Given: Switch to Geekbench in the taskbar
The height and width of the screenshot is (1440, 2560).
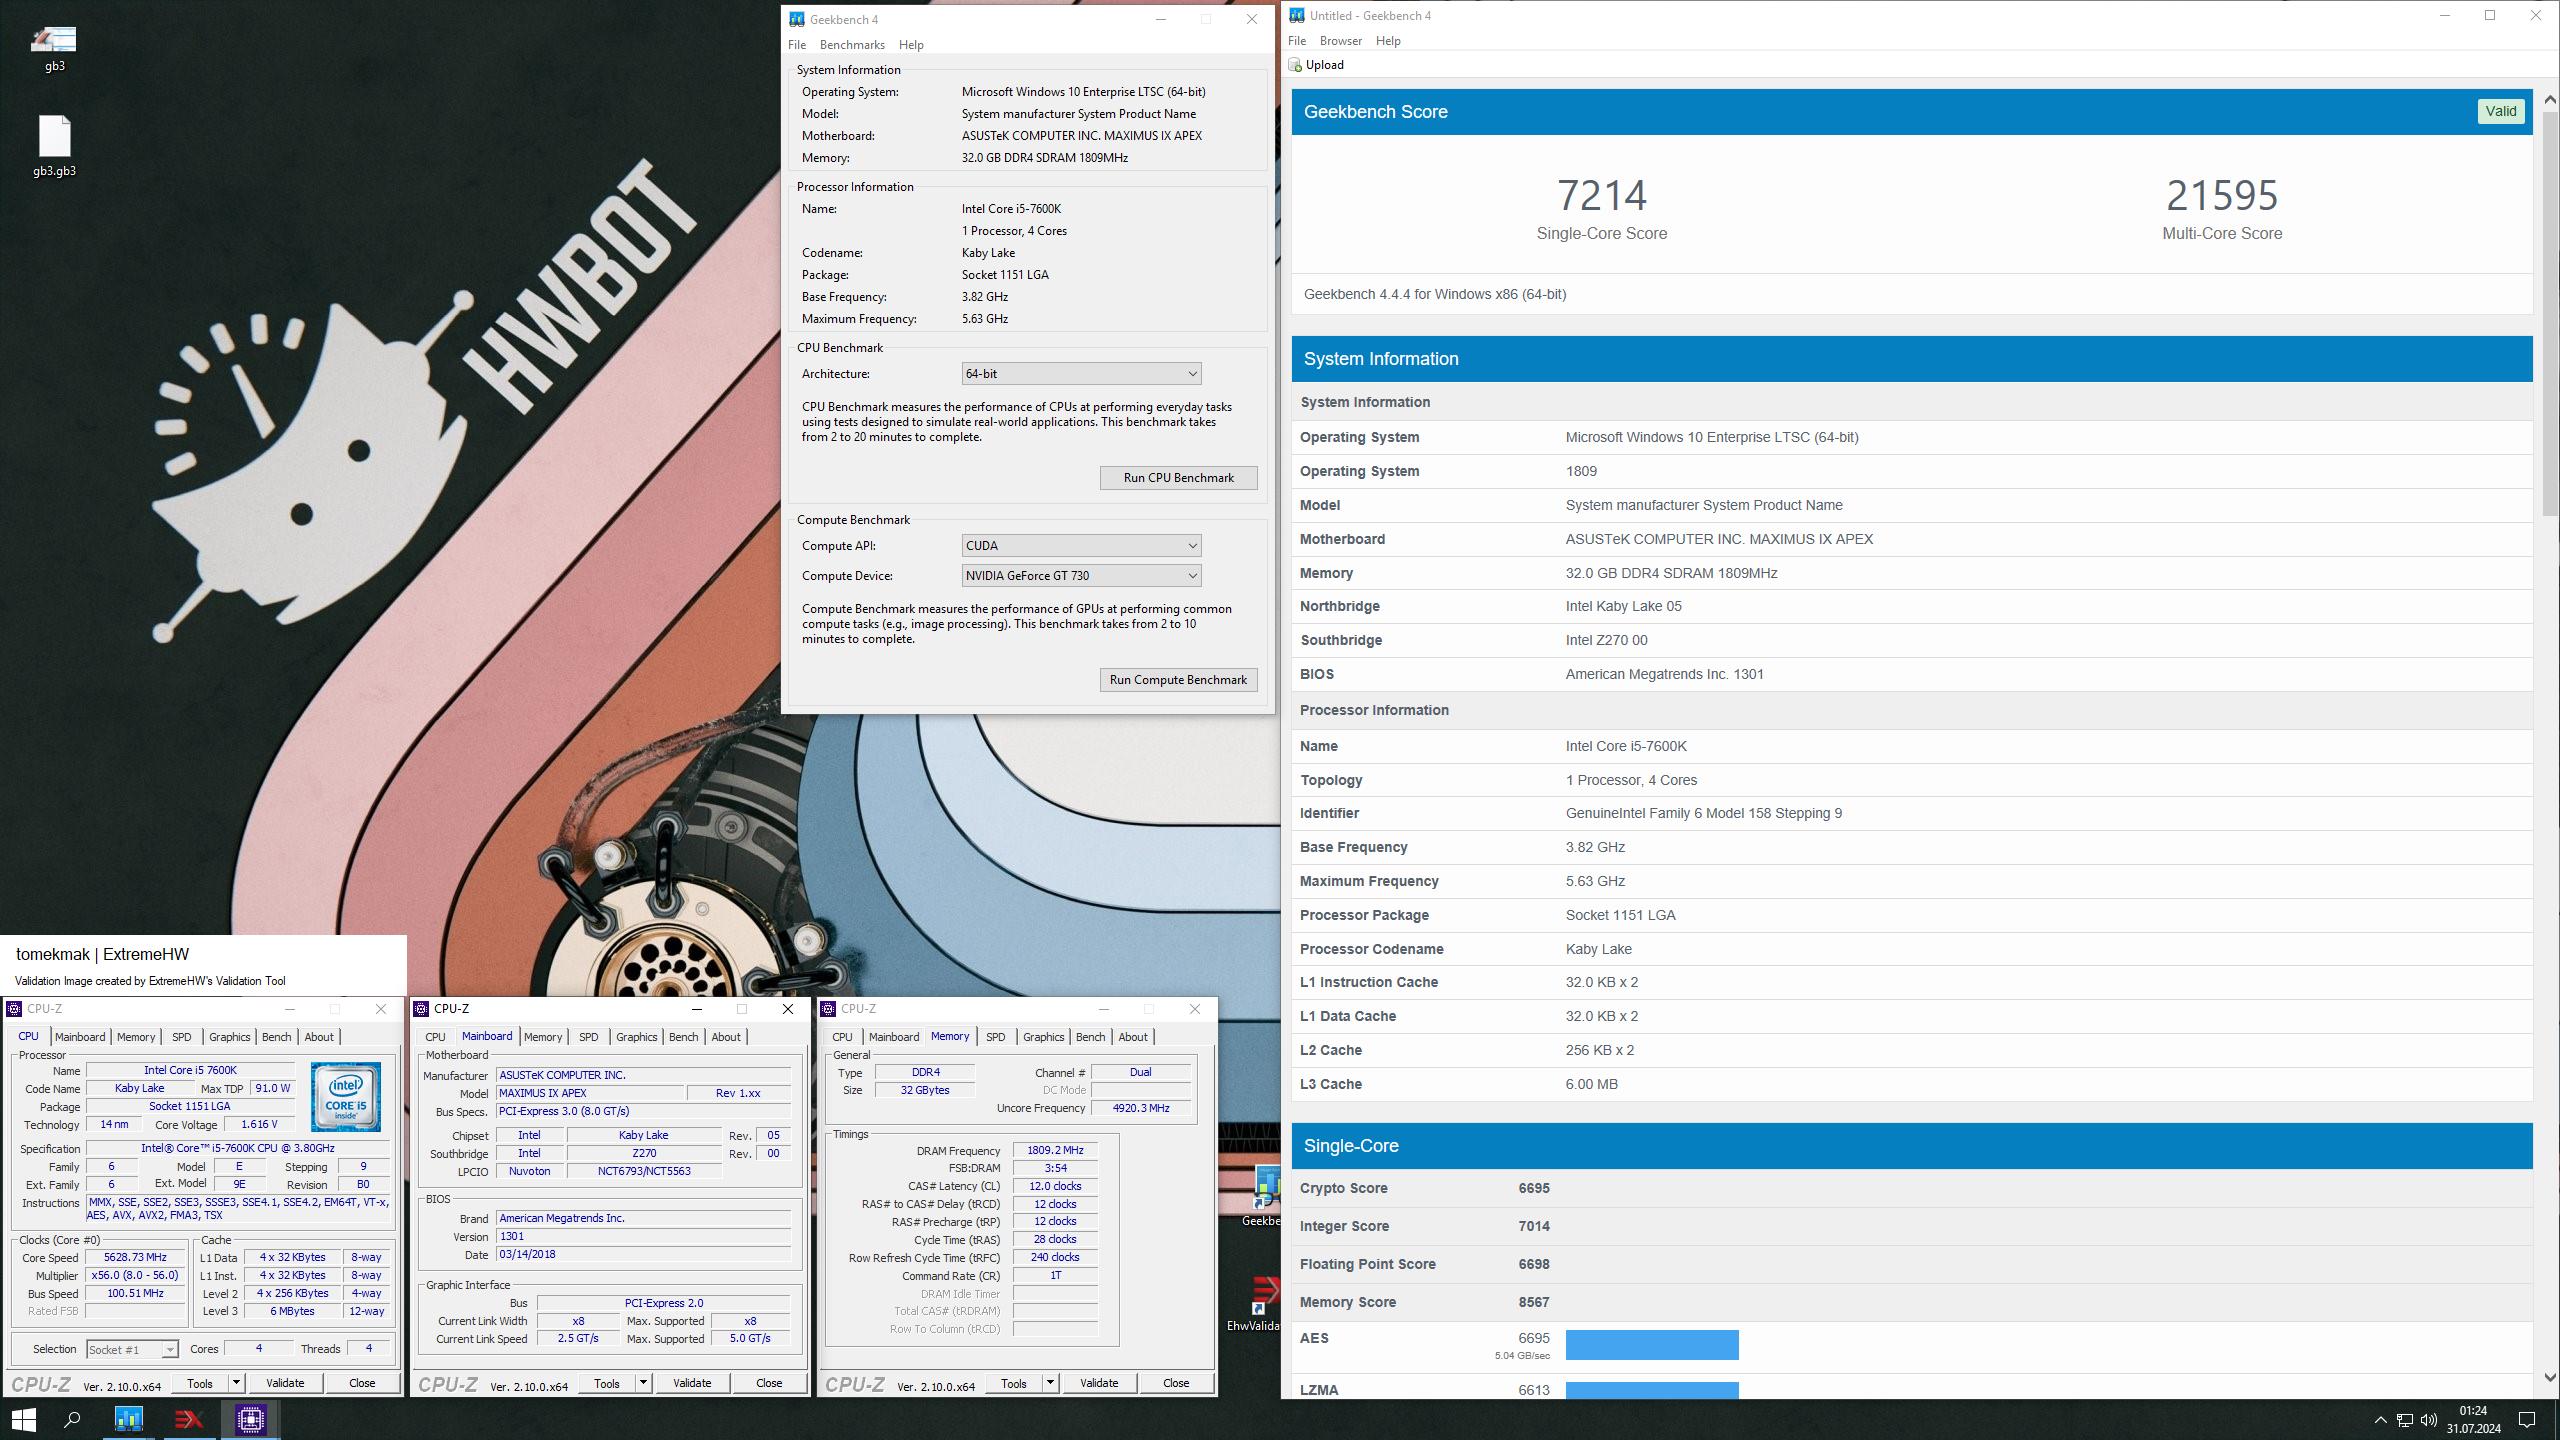Looking at the screenshot, I should click(129, 1419).
